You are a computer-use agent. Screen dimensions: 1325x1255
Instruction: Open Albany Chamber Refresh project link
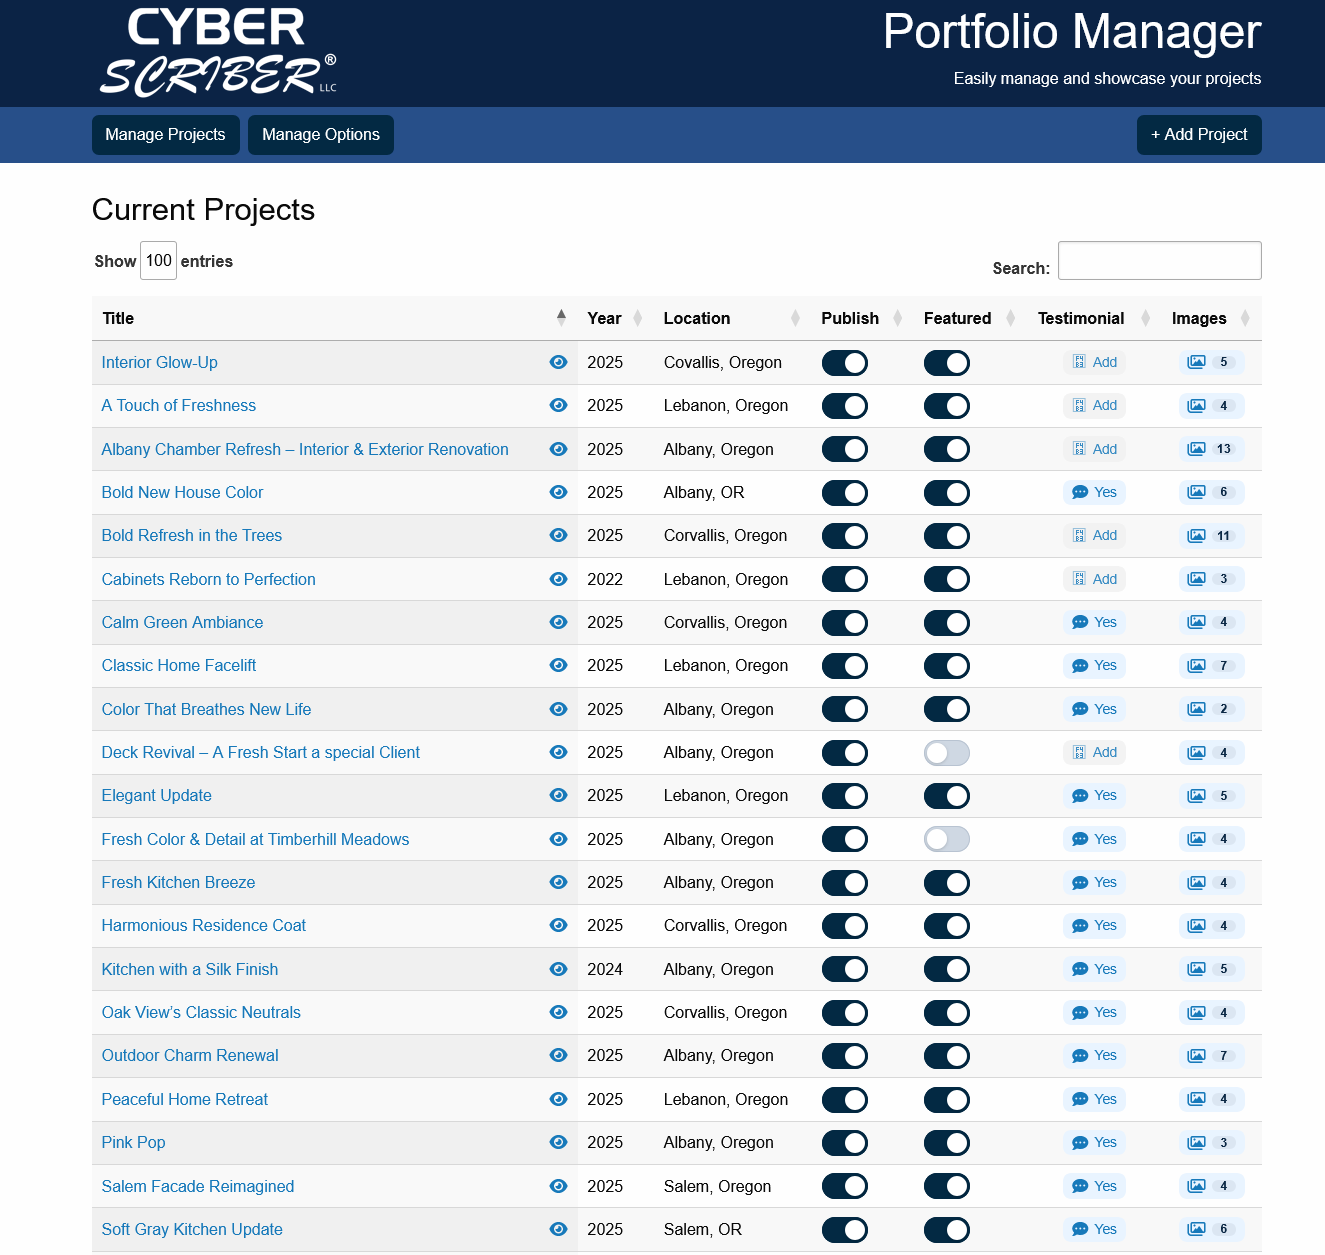[305, 449]
